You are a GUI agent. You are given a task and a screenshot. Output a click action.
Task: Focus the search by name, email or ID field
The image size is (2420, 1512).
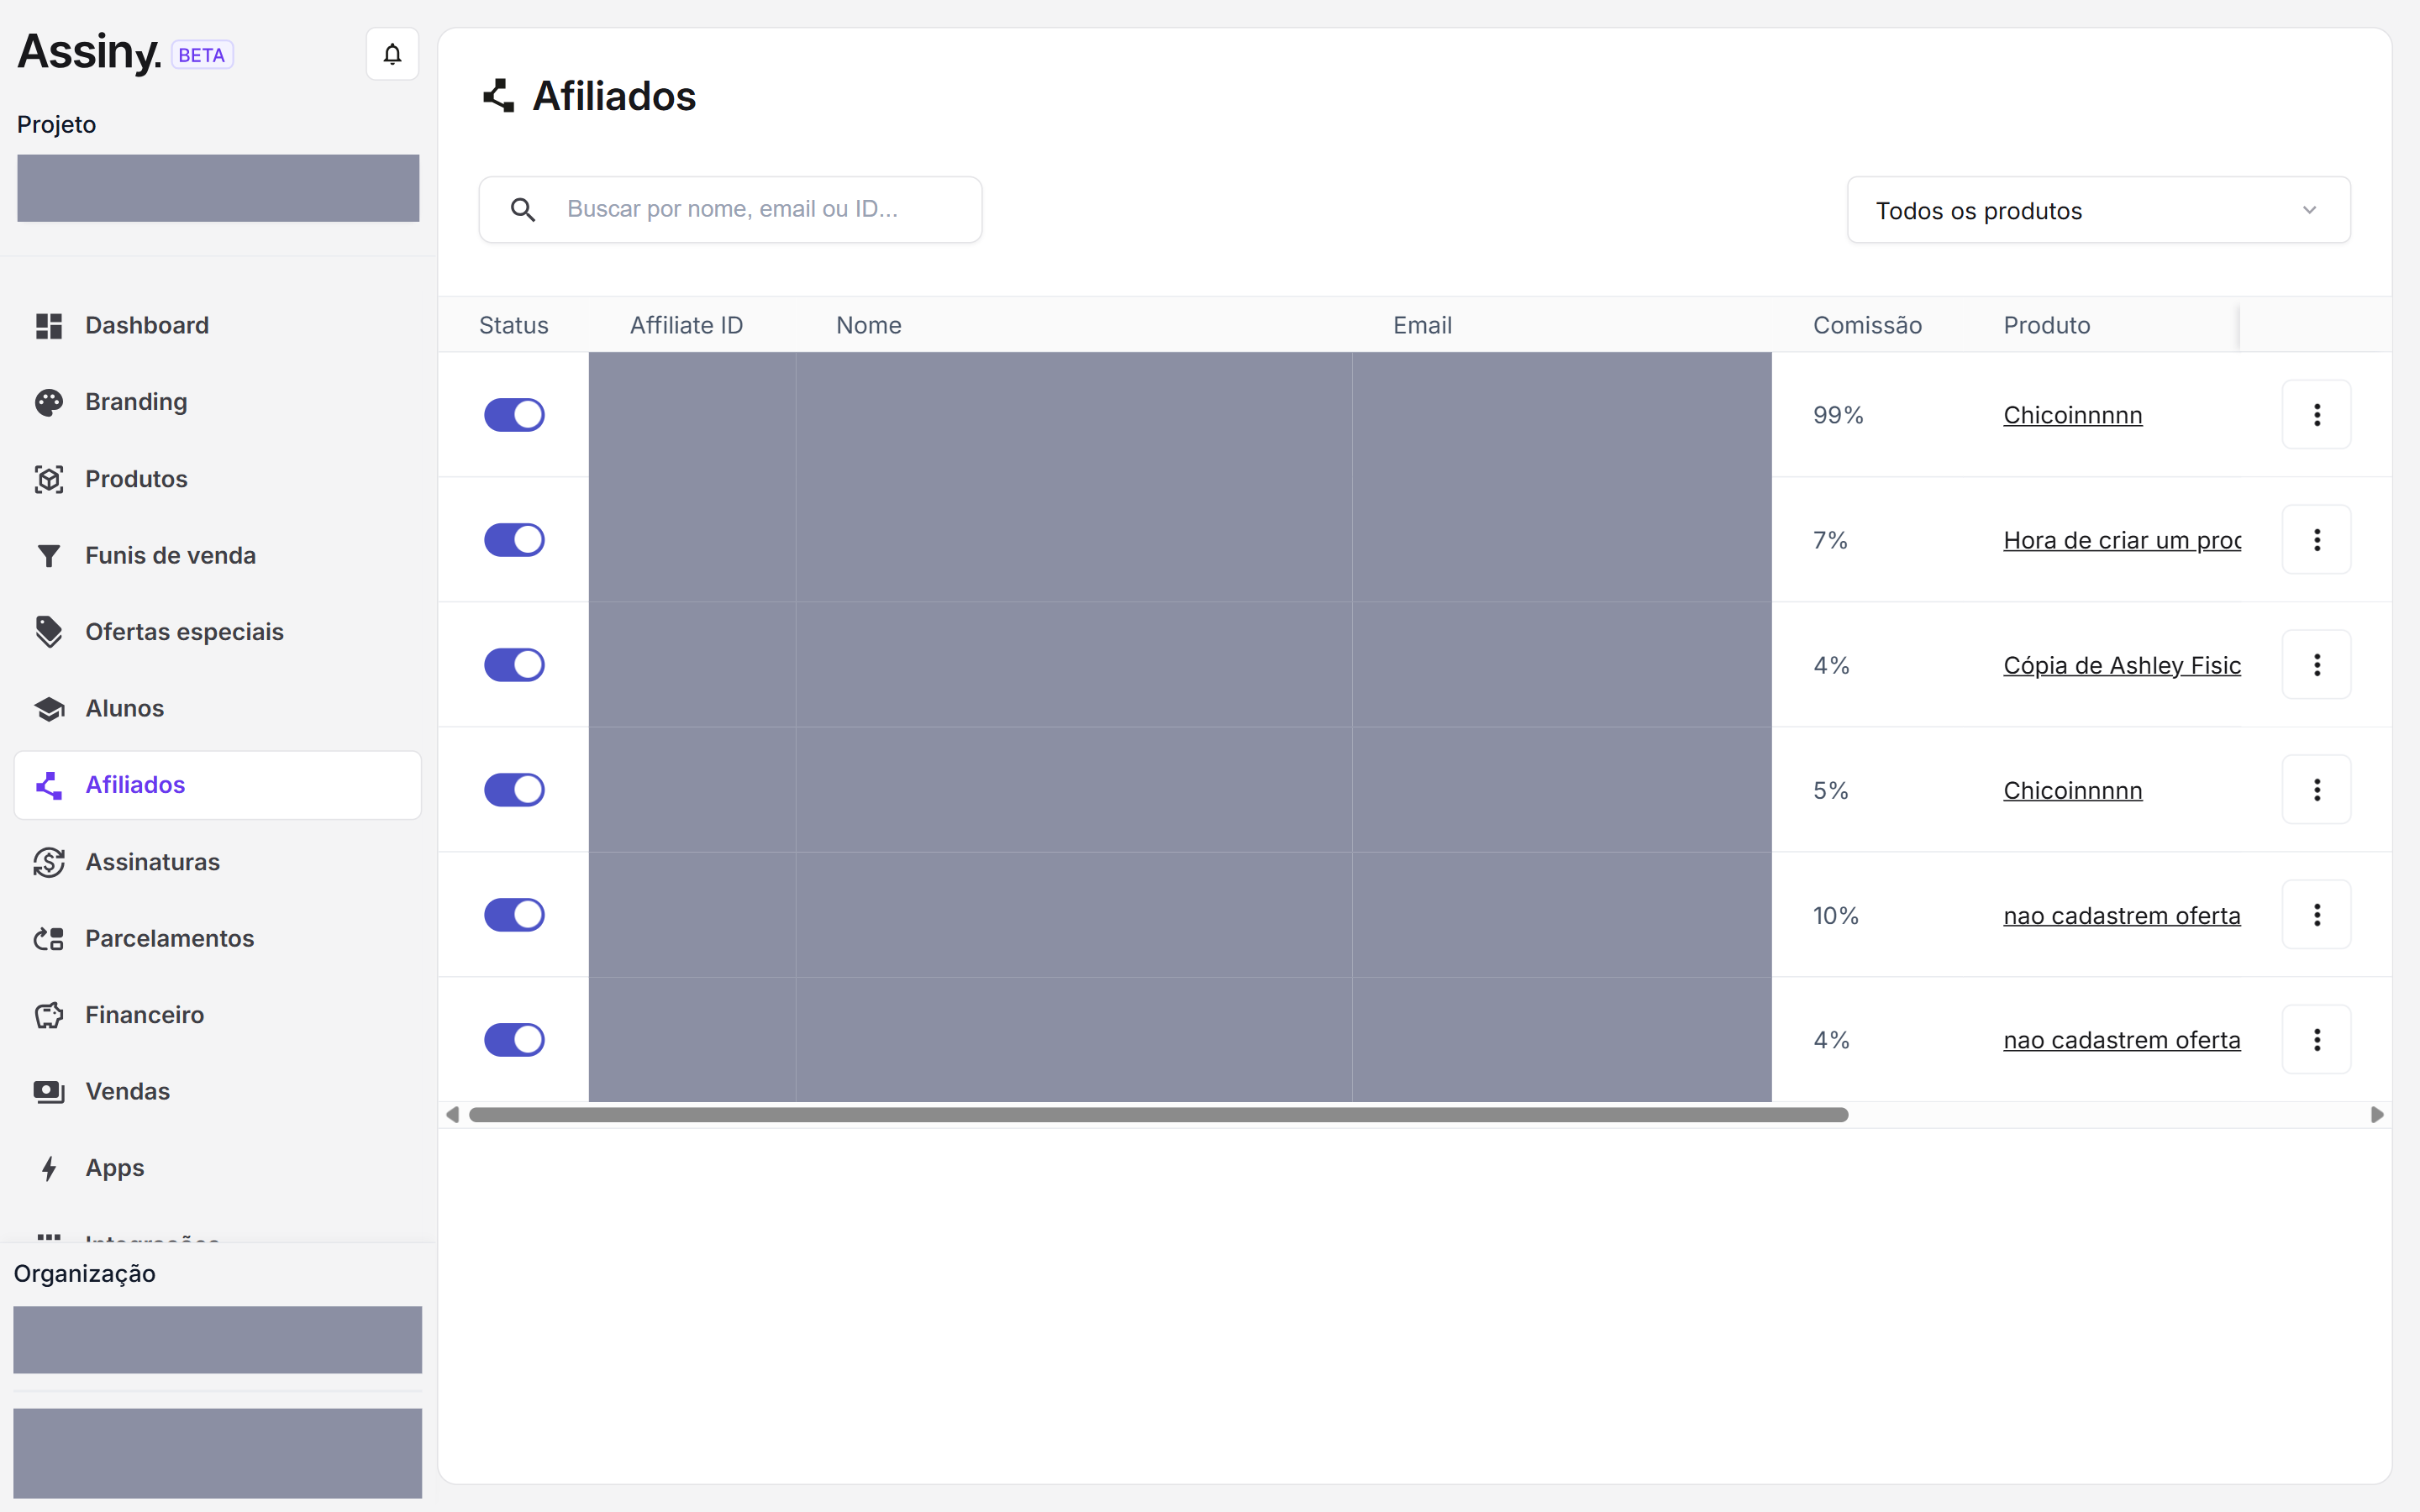click(x=730, y=210)
